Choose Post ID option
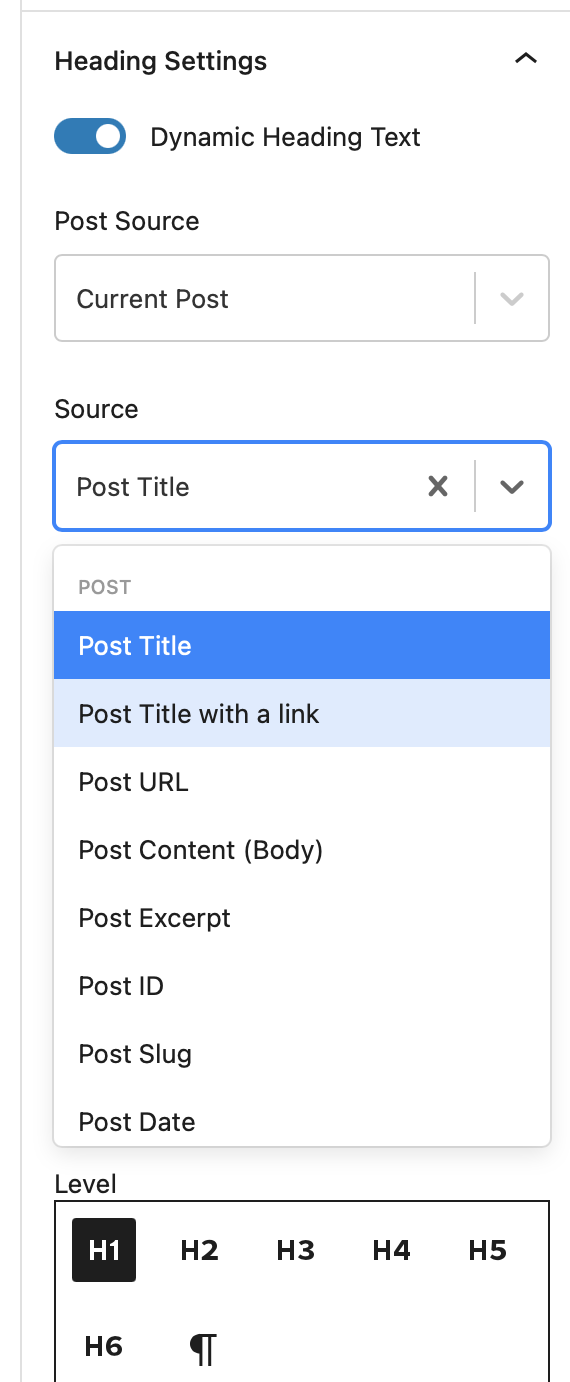This screenshot has width=570, height=1382. (302, 985)
